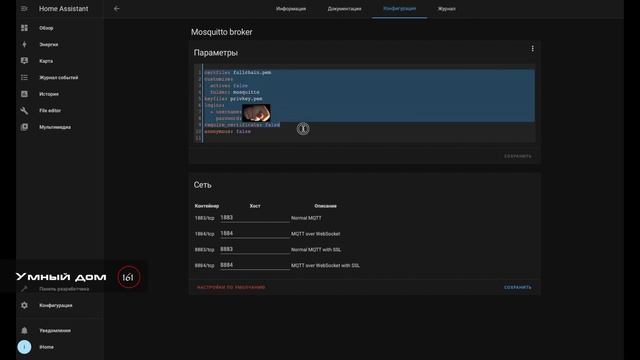
Task: Click 'Normal MQTT' description text
Action: (x=306, y=218)
